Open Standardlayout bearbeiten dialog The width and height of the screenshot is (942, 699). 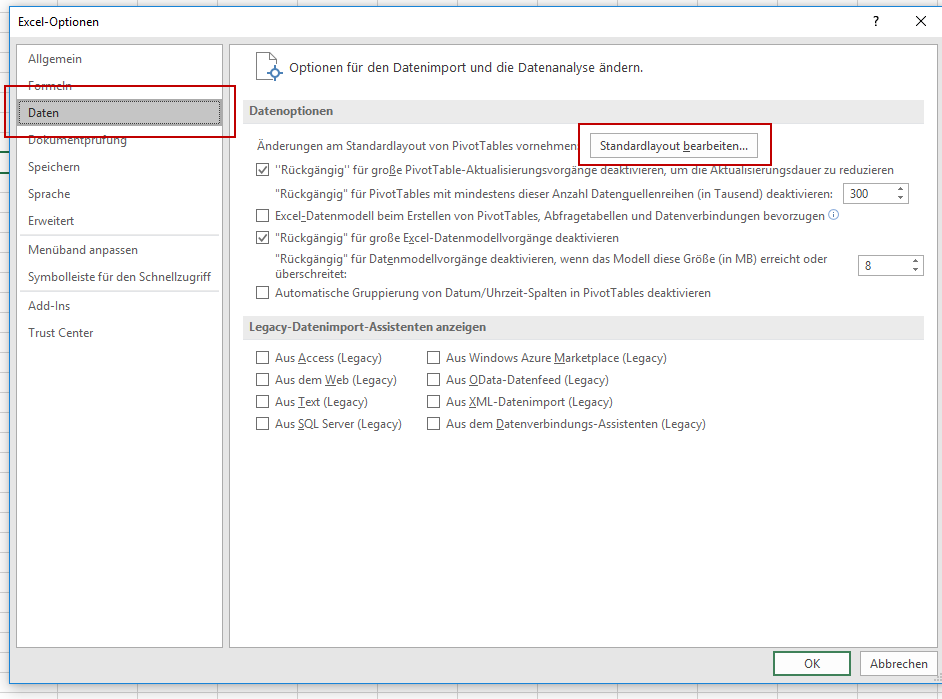(675, 146)
